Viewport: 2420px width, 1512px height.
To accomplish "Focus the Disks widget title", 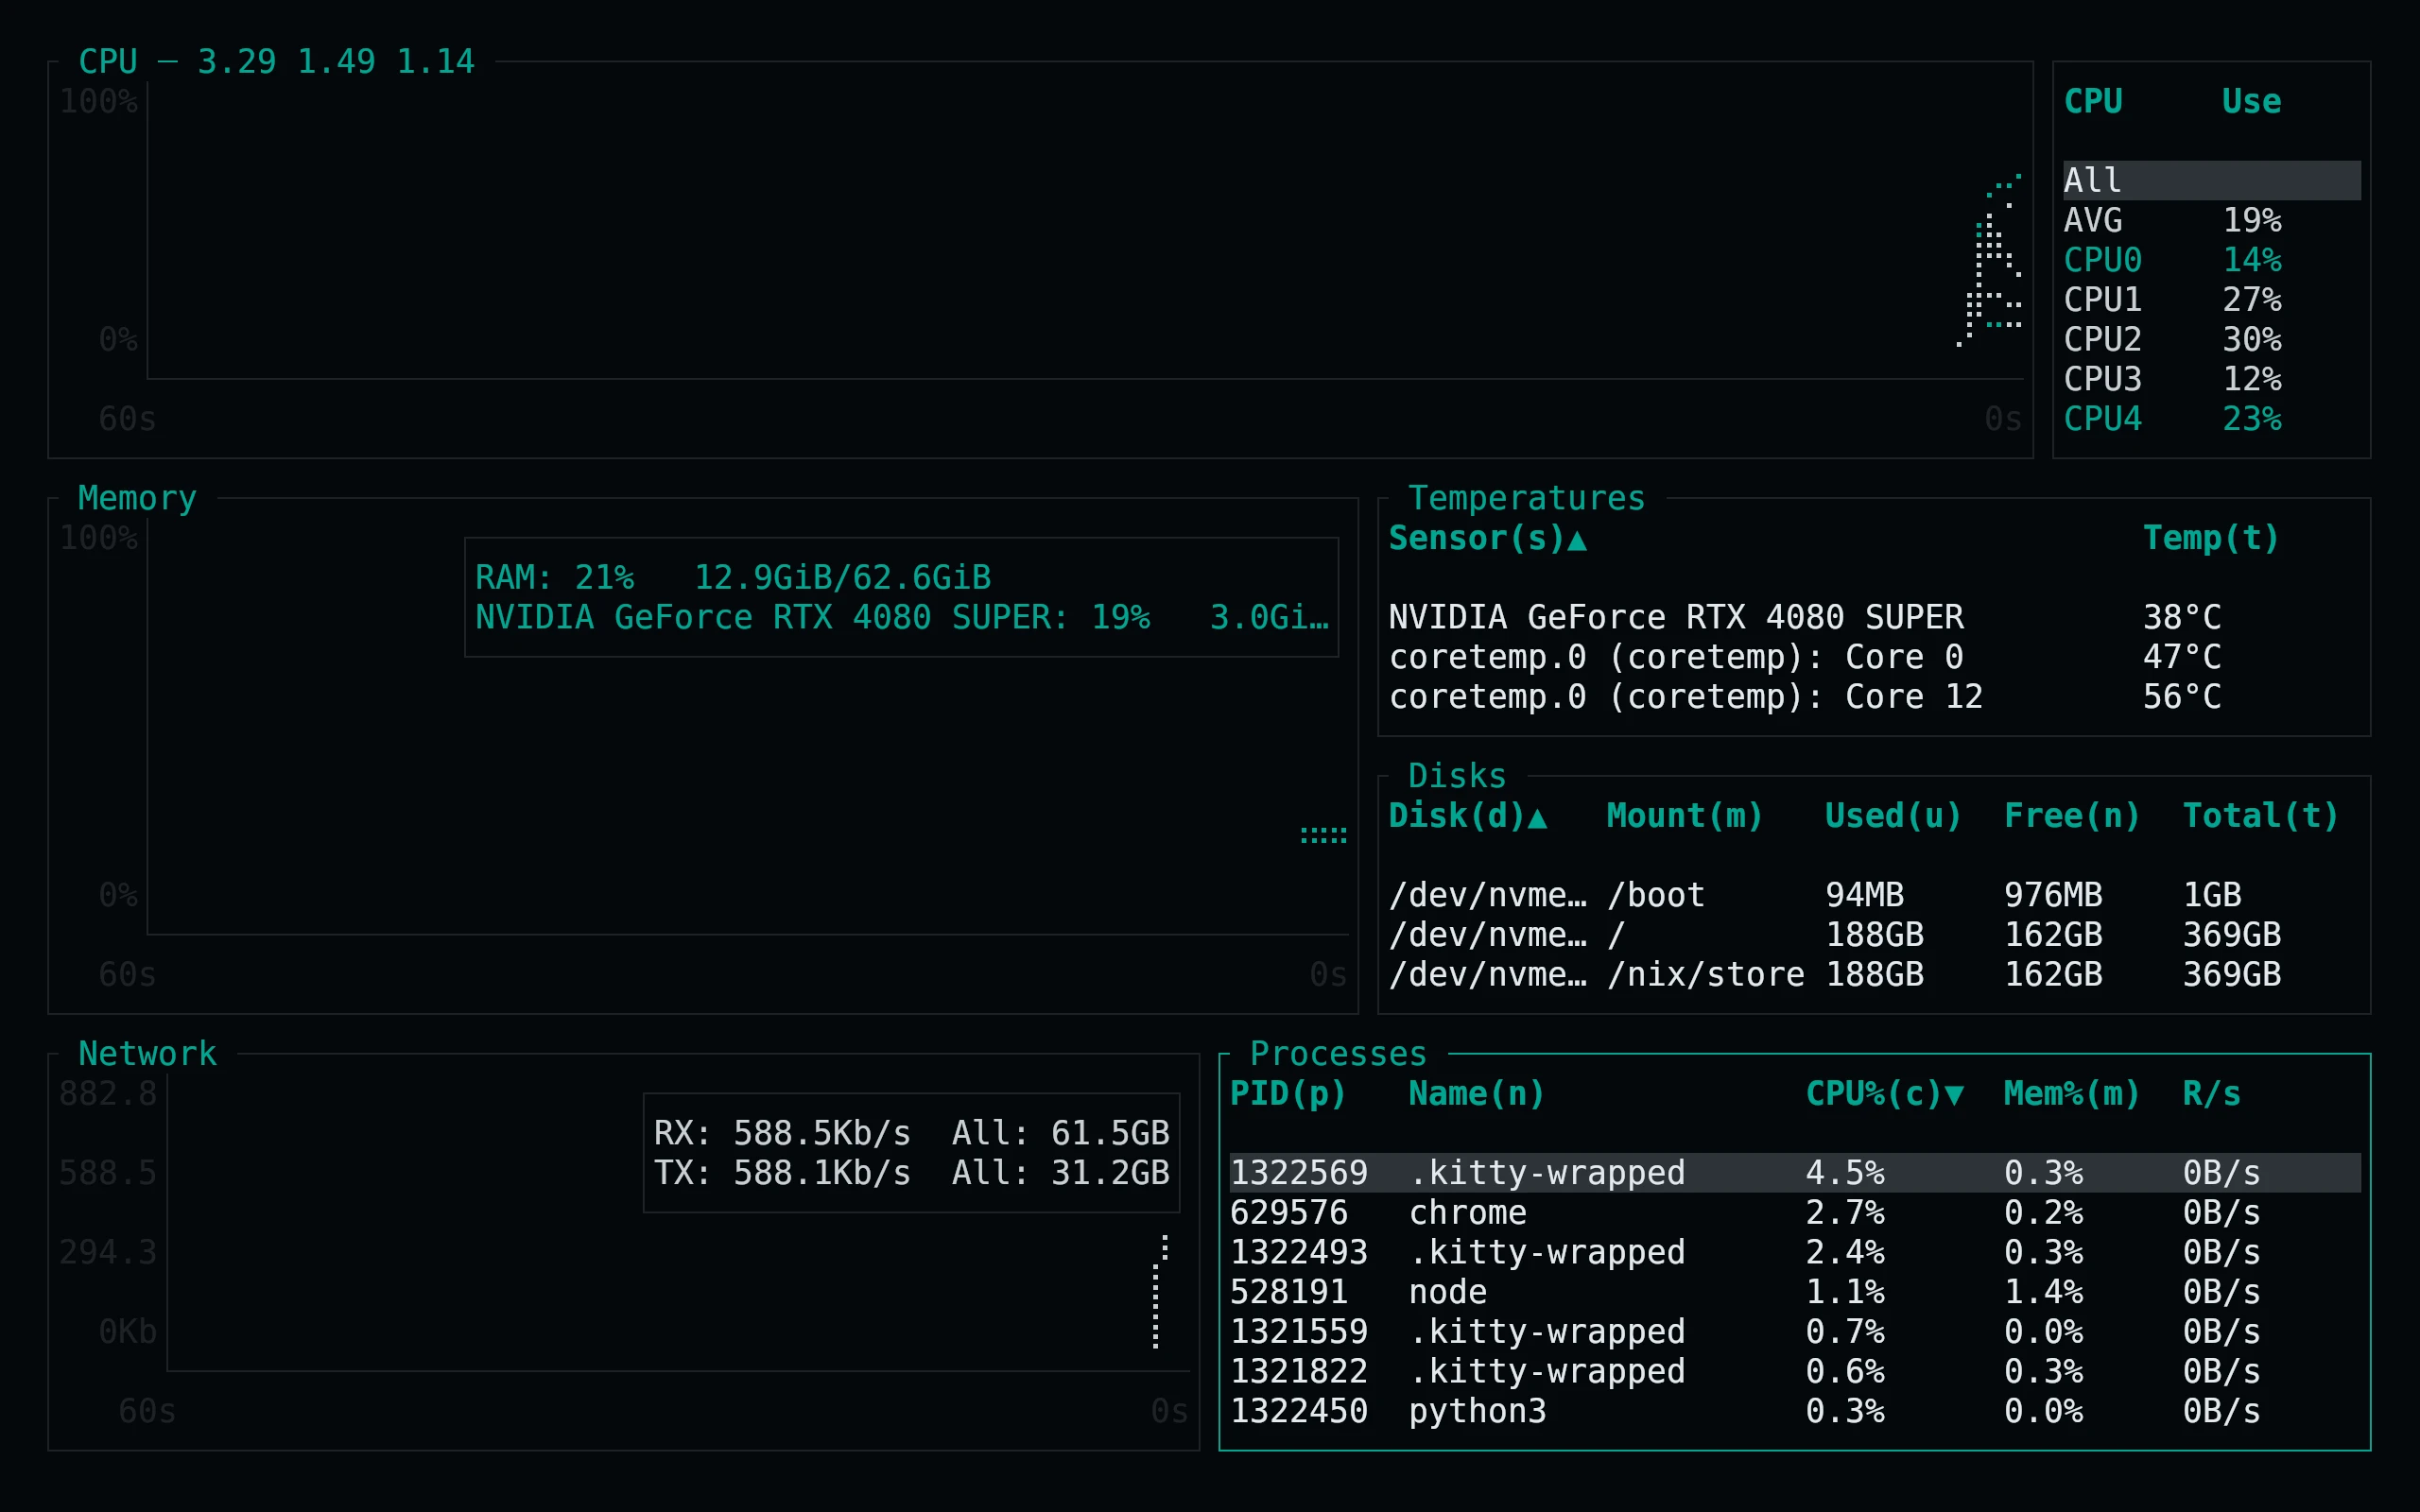I will point(1457,776).
